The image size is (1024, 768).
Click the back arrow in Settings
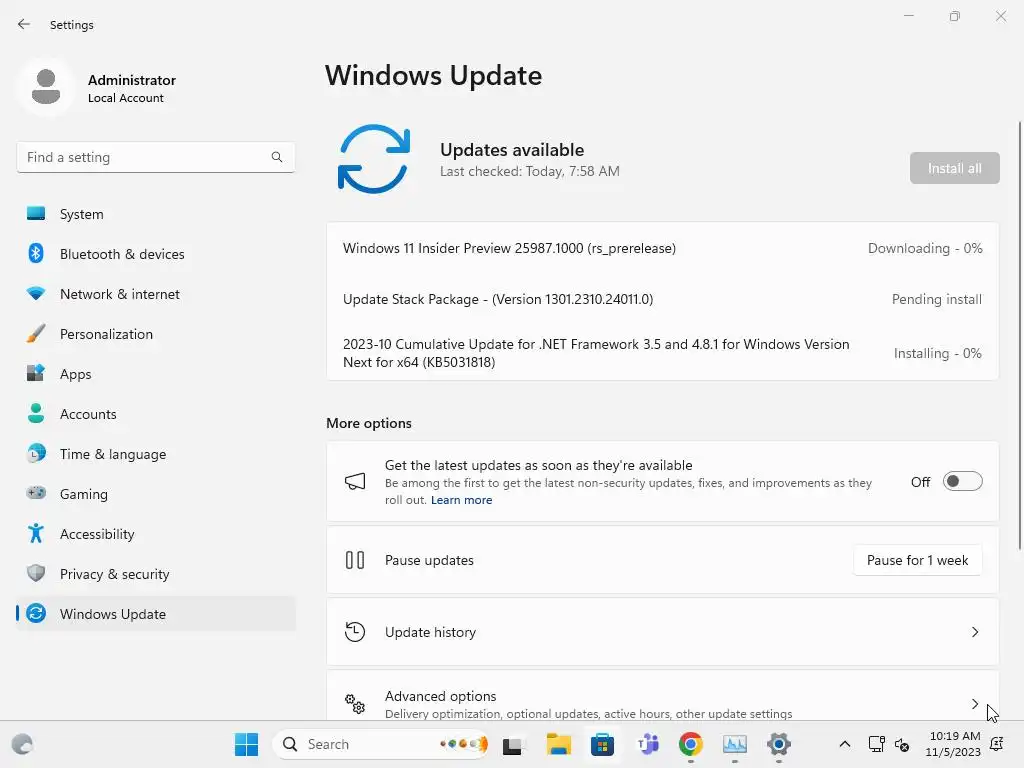[24, 24]
